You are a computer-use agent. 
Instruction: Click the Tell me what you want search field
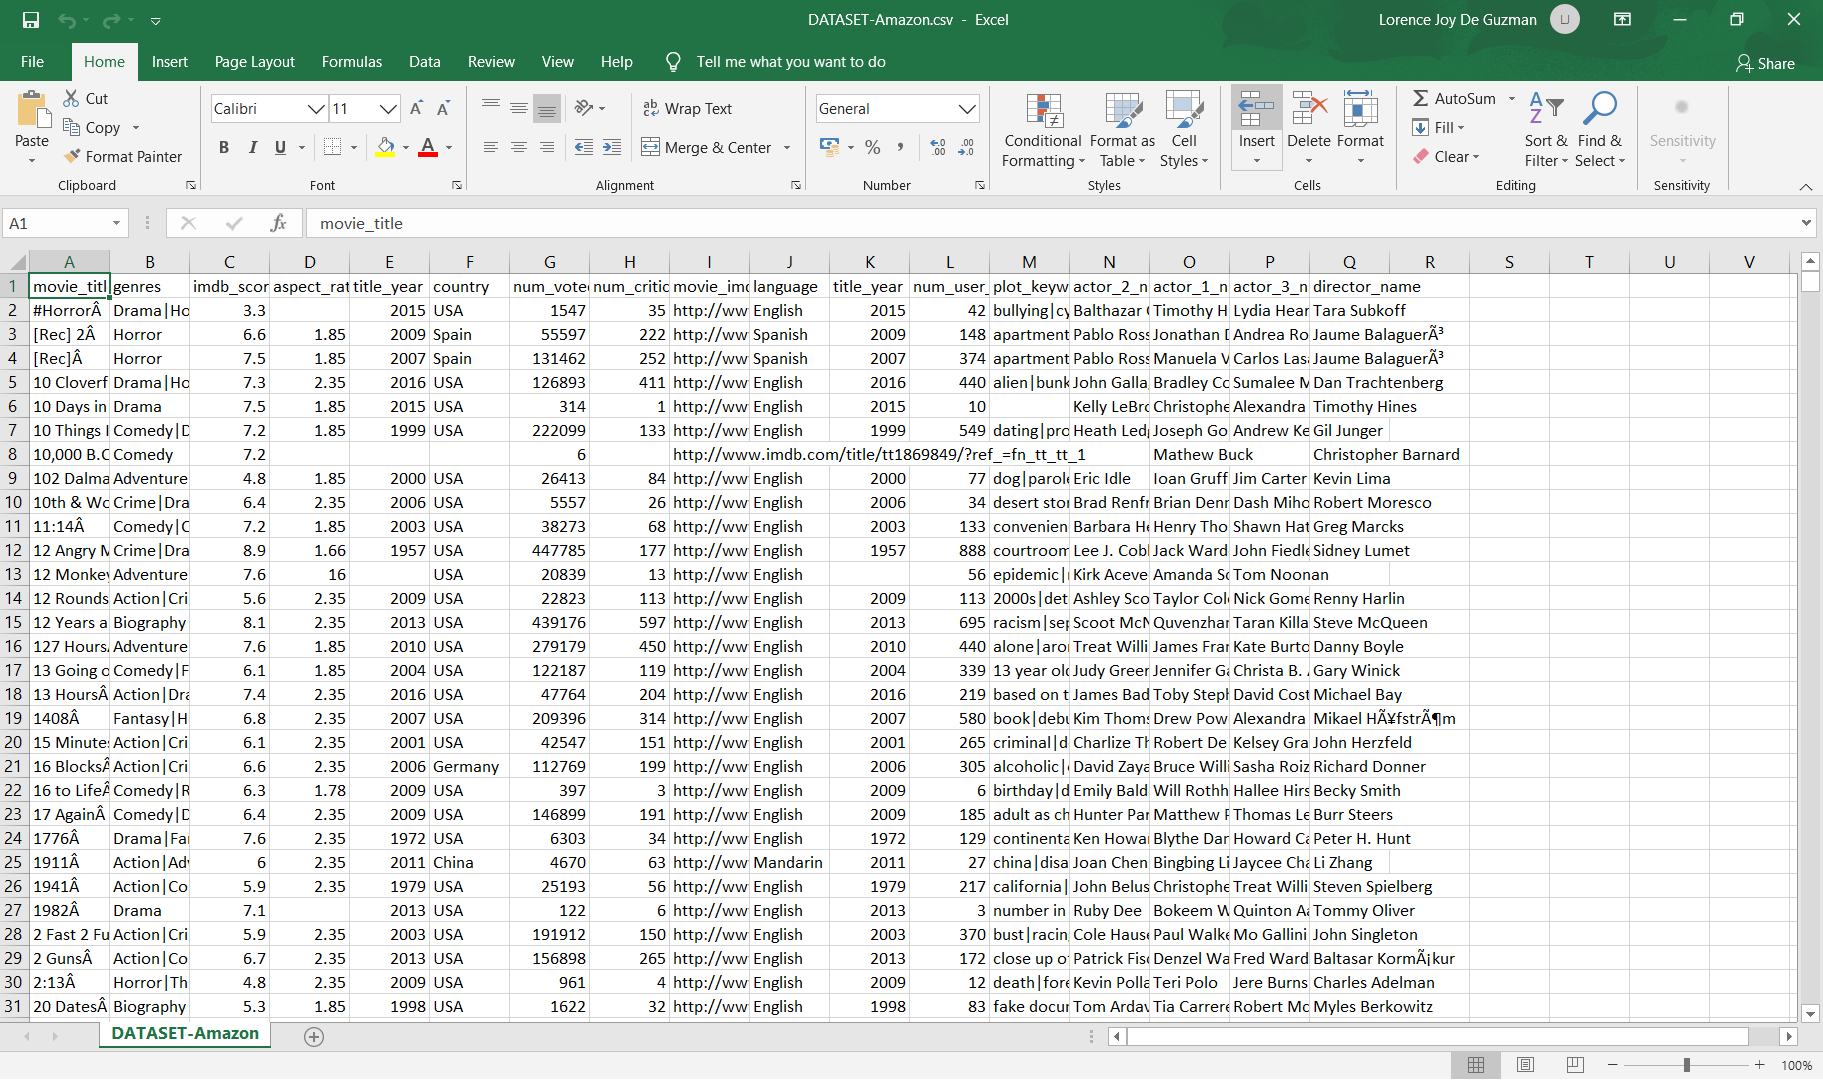click(790, 62)
